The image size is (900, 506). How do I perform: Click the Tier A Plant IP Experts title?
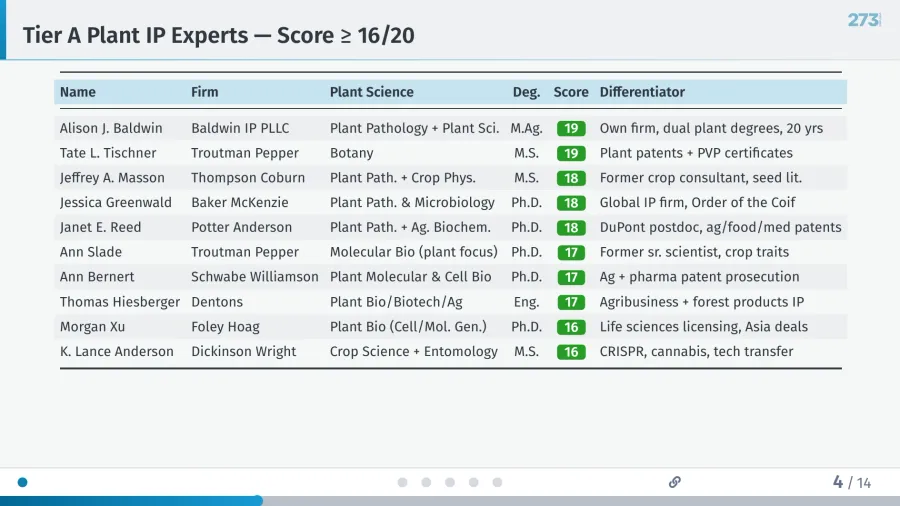(x=218, y=36)
